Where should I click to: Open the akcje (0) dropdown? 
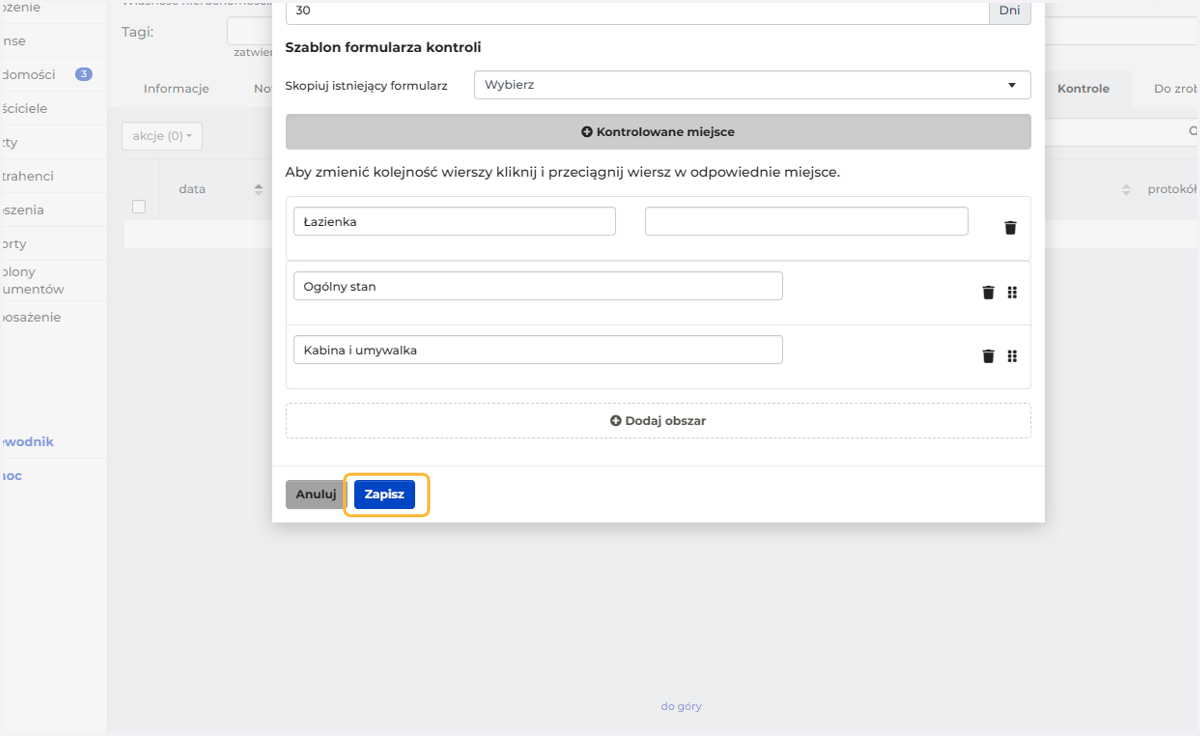[162, 136]
